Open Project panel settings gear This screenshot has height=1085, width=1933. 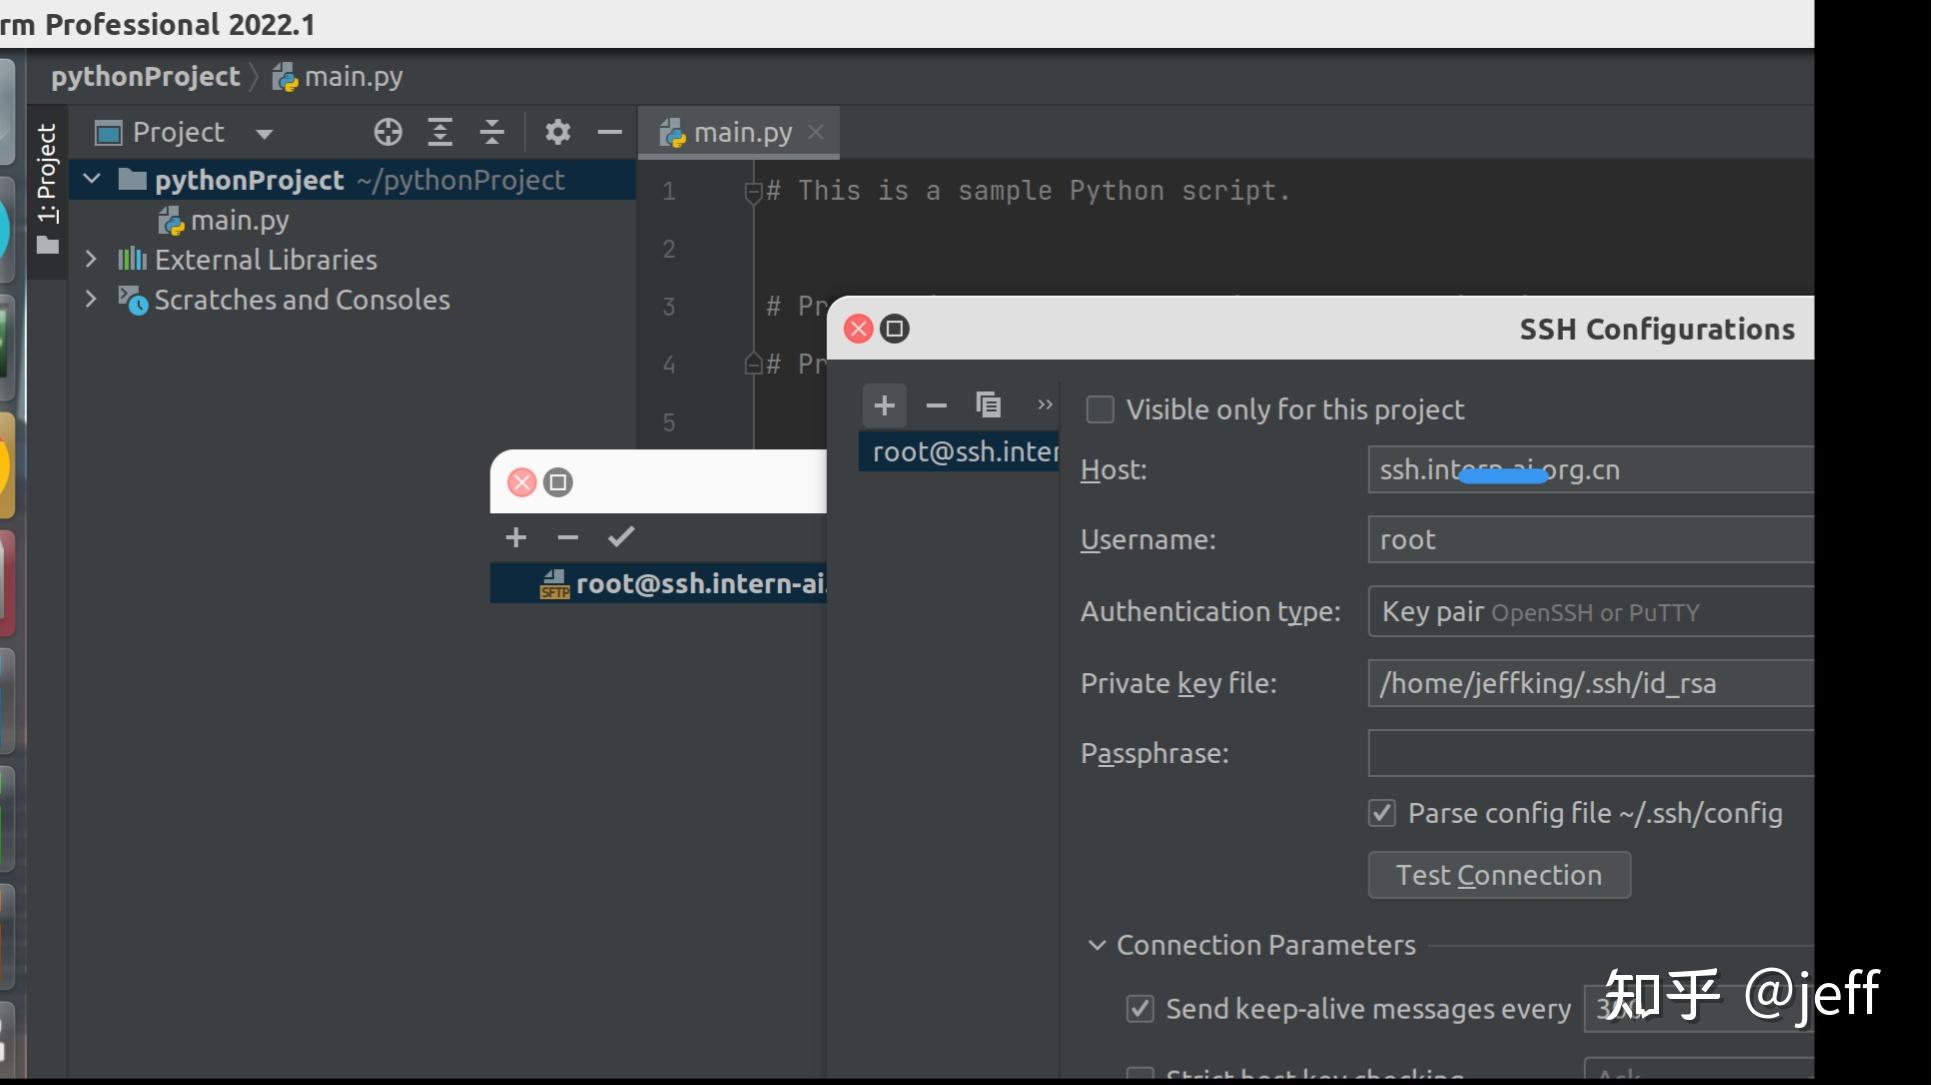click(557, 132)
